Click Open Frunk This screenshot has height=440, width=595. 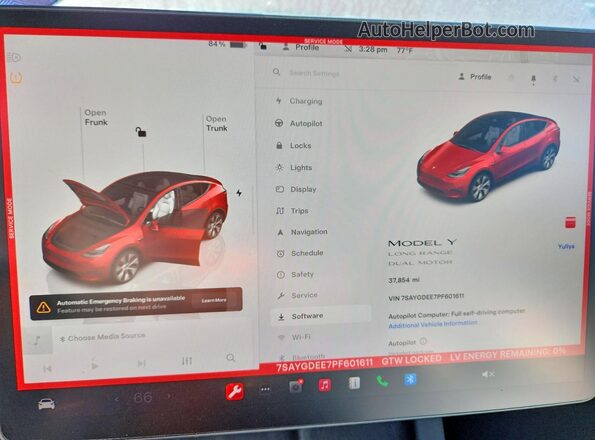click(x=96, y=118)
